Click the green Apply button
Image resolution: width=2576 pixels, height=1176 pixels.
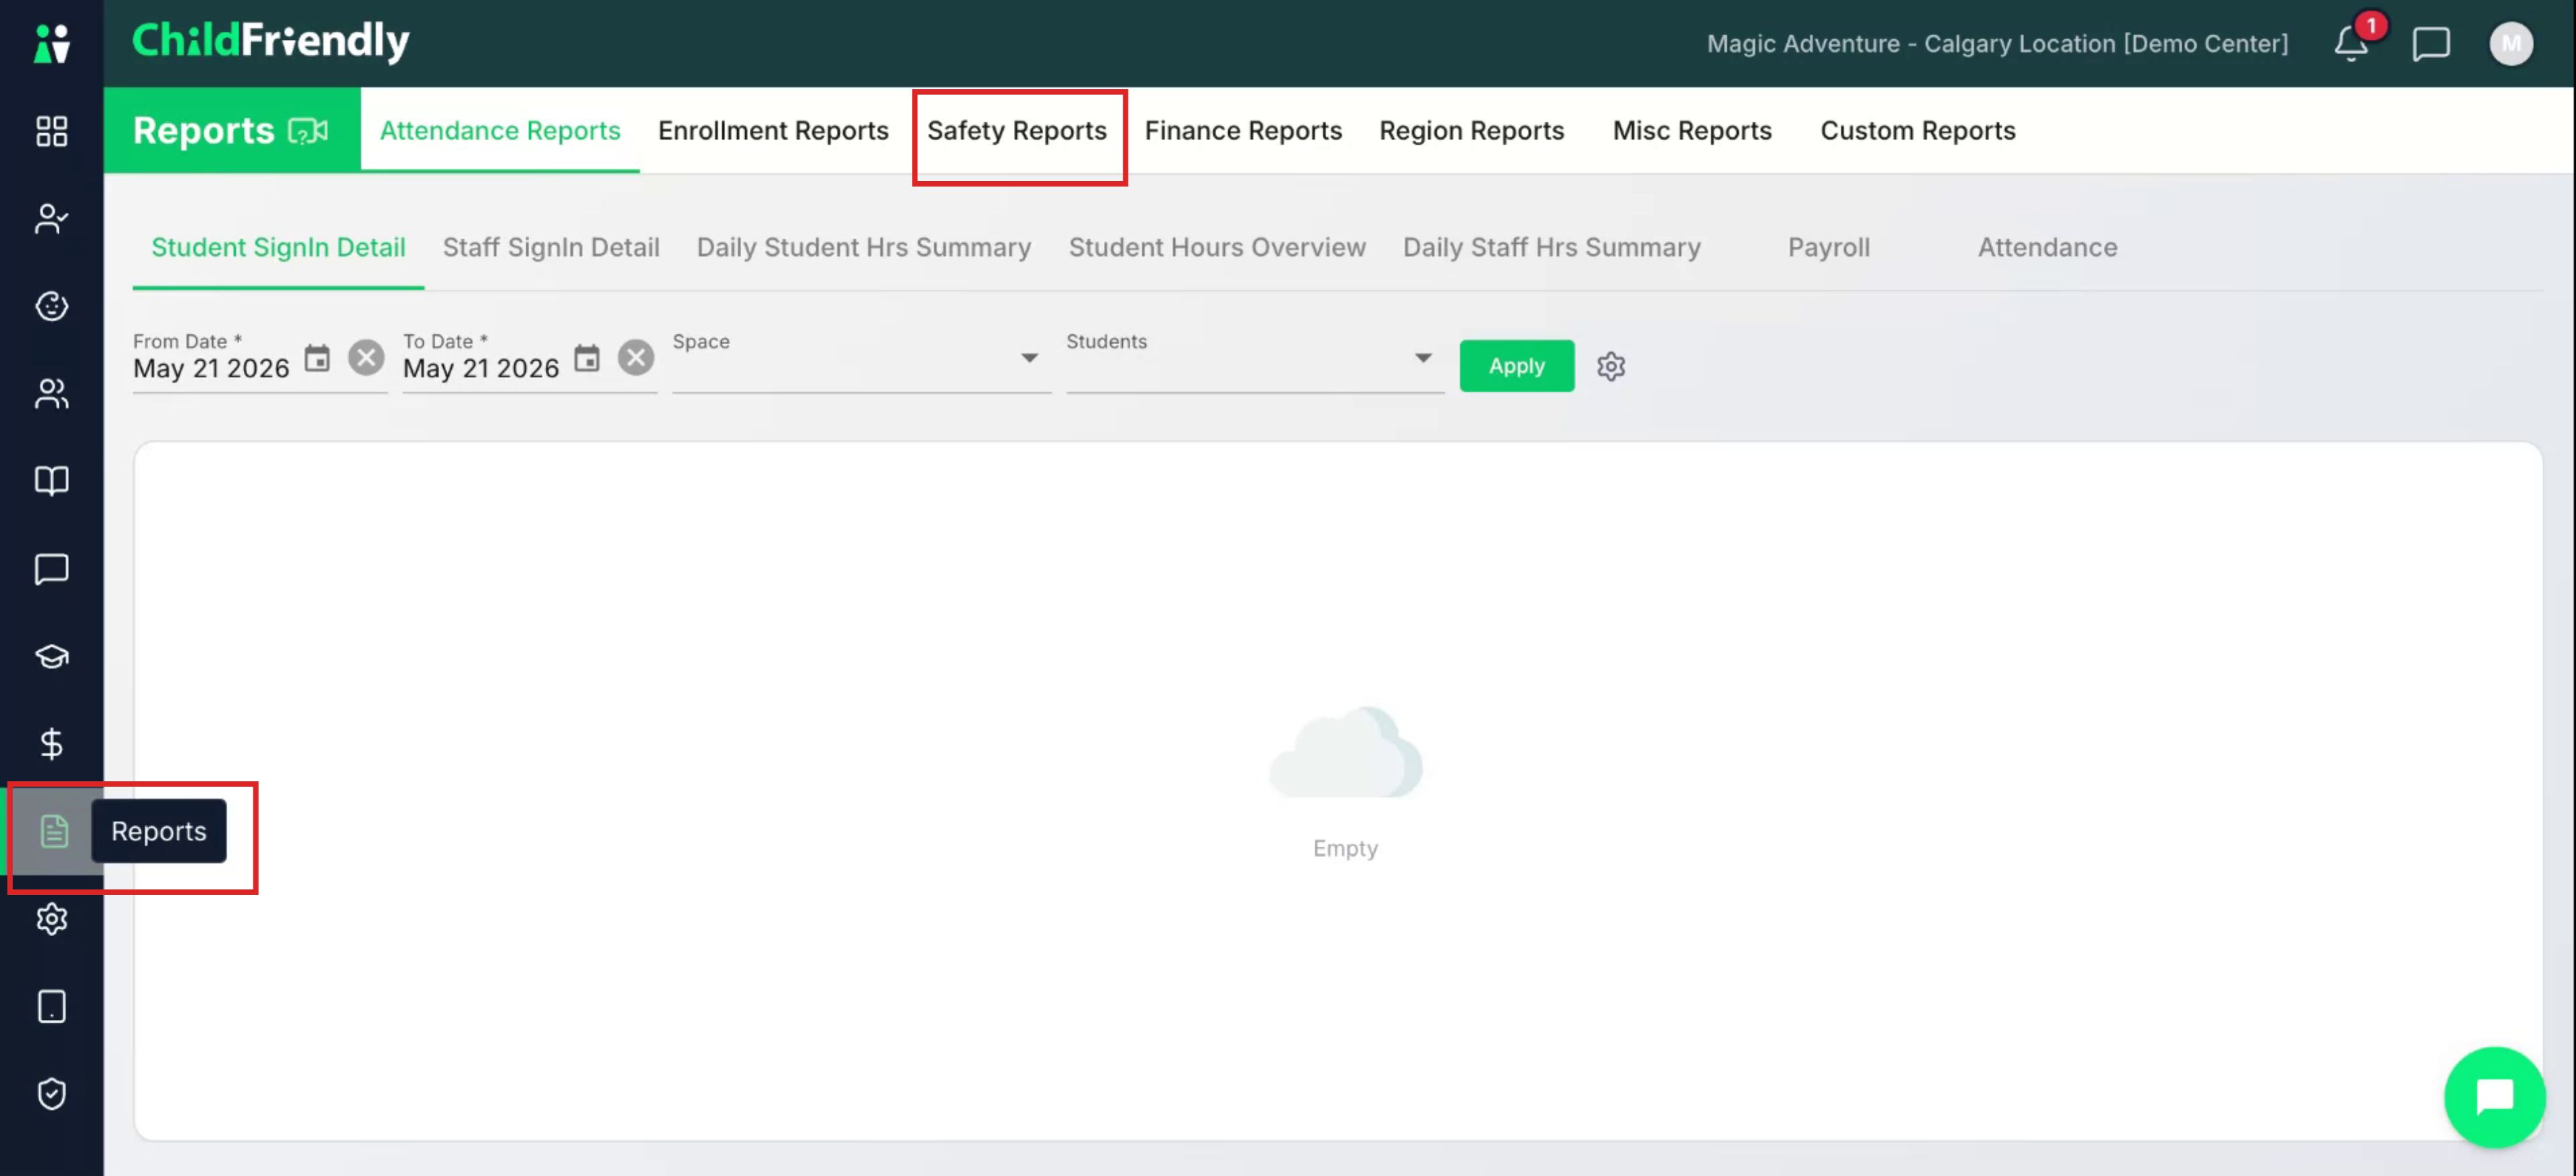tap(1516, 366)
